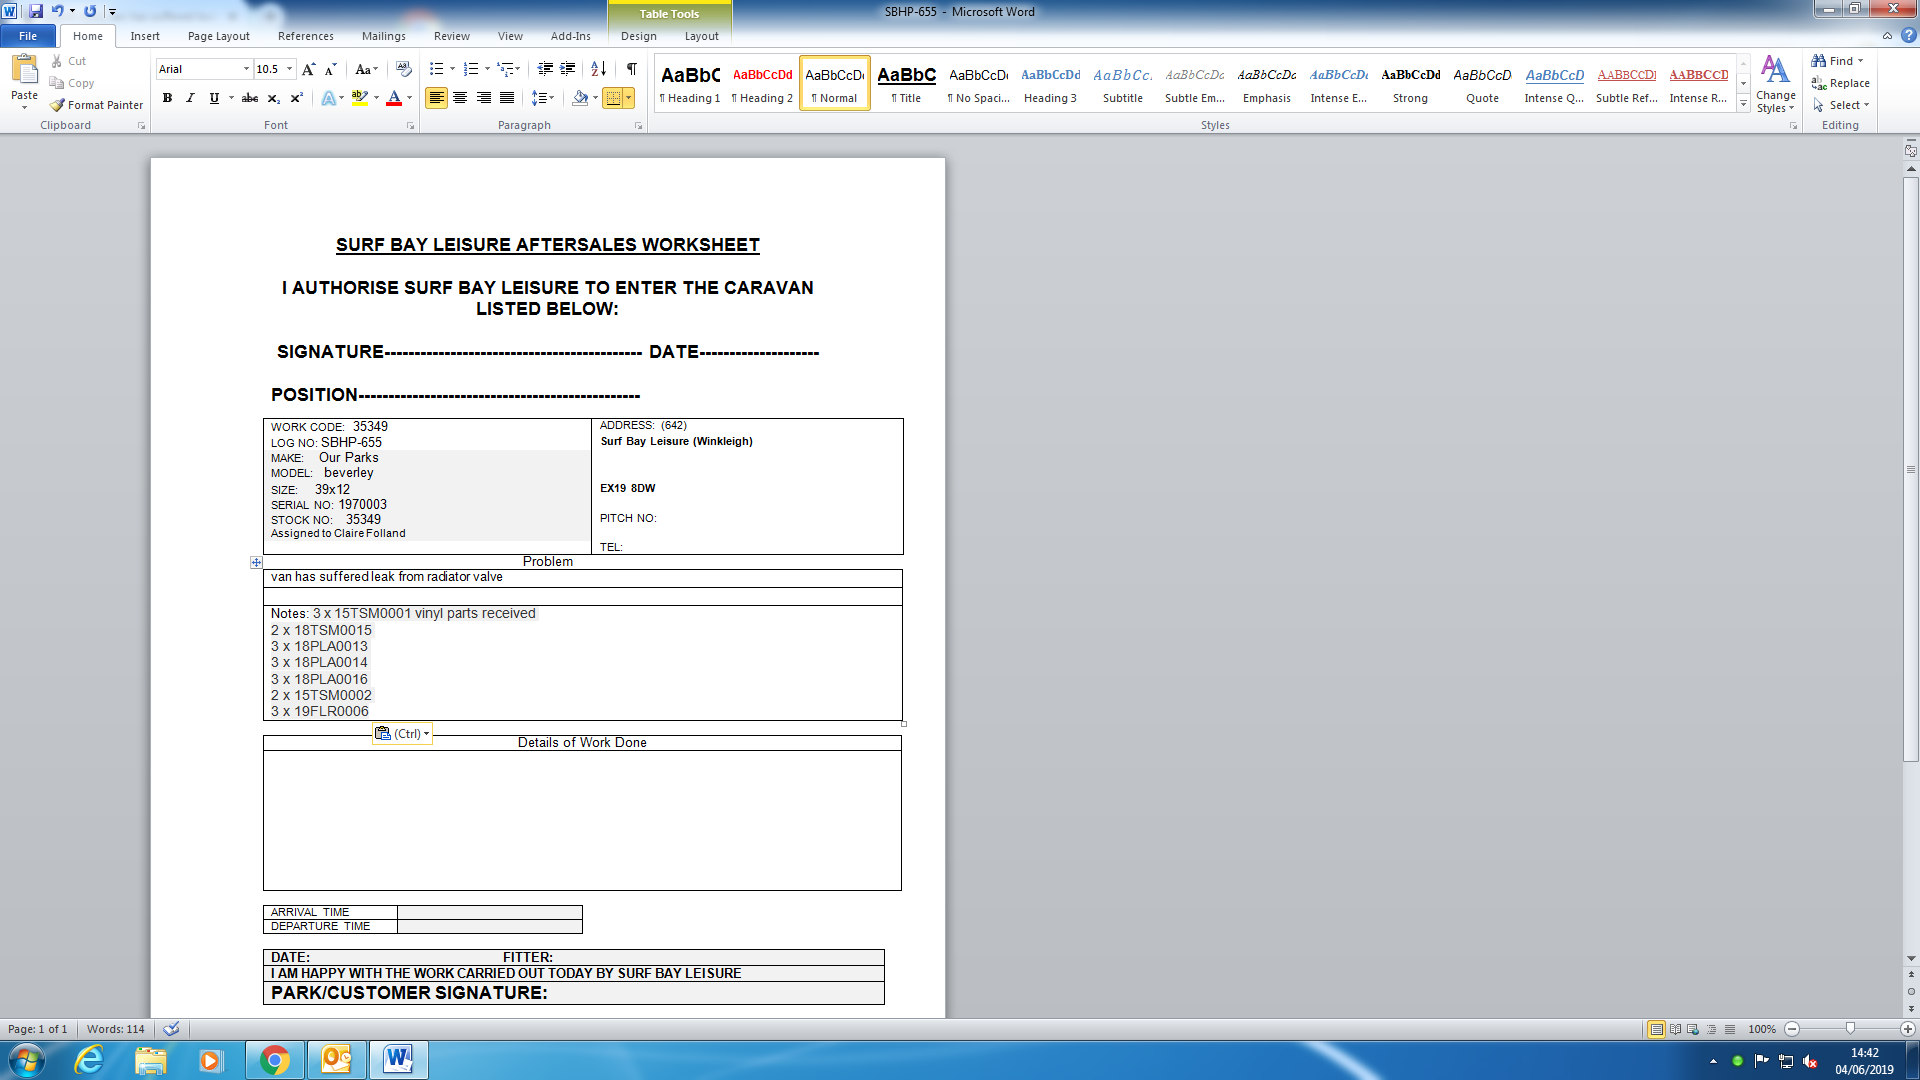
Task: Open the font name dropdown
Action: pos(246,69)
